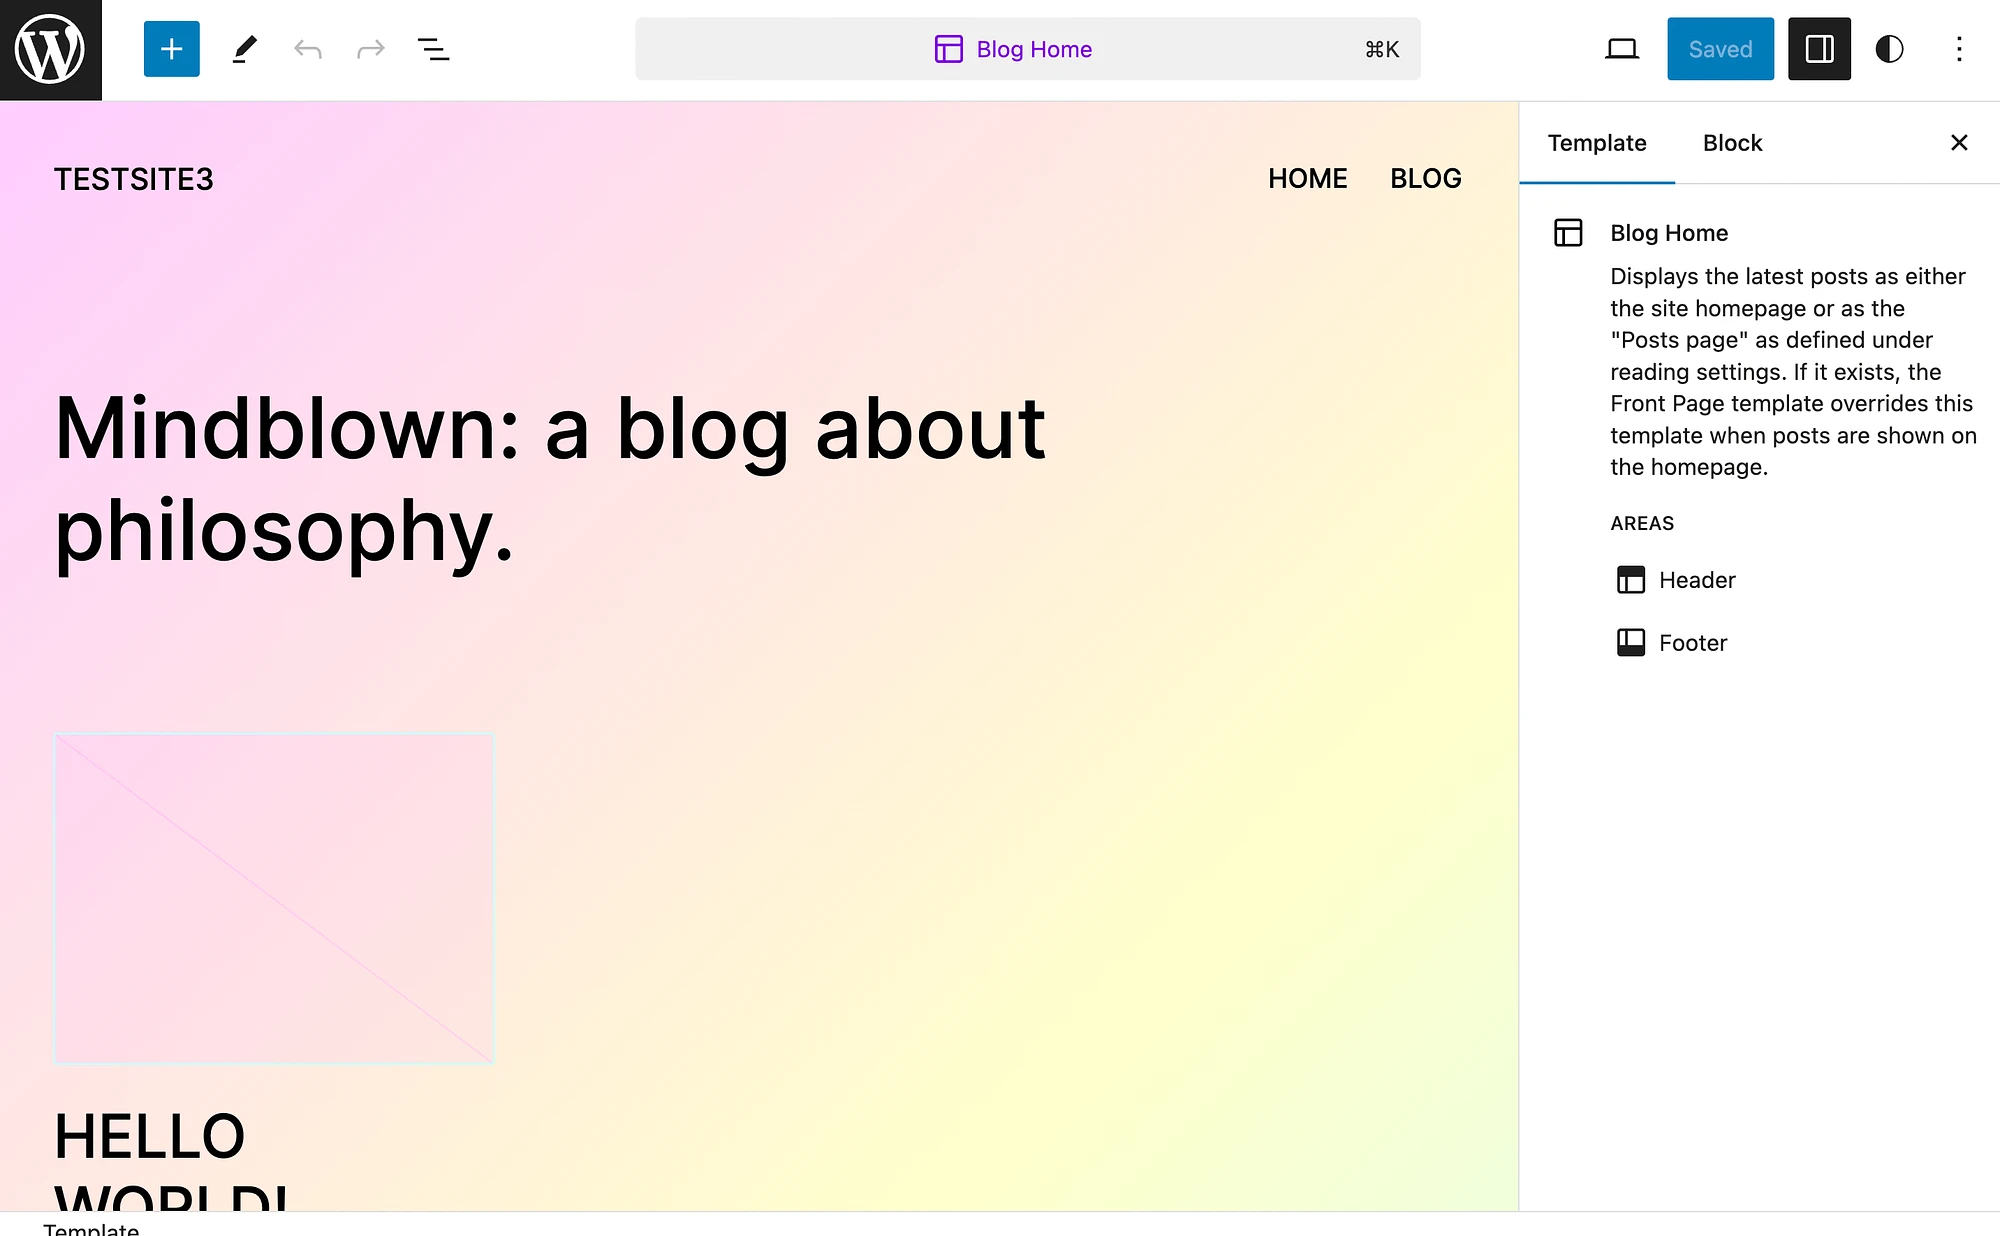Click the Saved button

[1720, 49]
